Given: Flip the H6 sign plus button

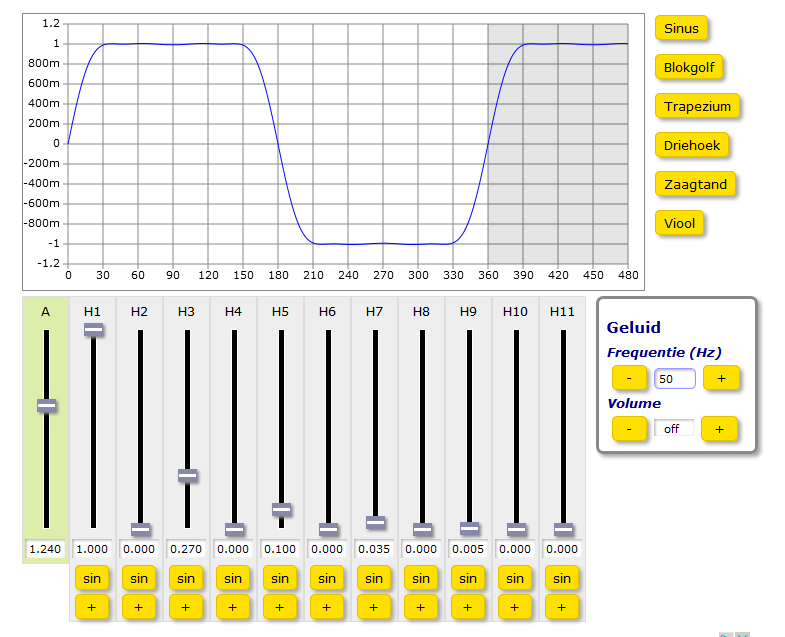Looking at the screenshot, I should pyautogui.click(x=327, y=607).
